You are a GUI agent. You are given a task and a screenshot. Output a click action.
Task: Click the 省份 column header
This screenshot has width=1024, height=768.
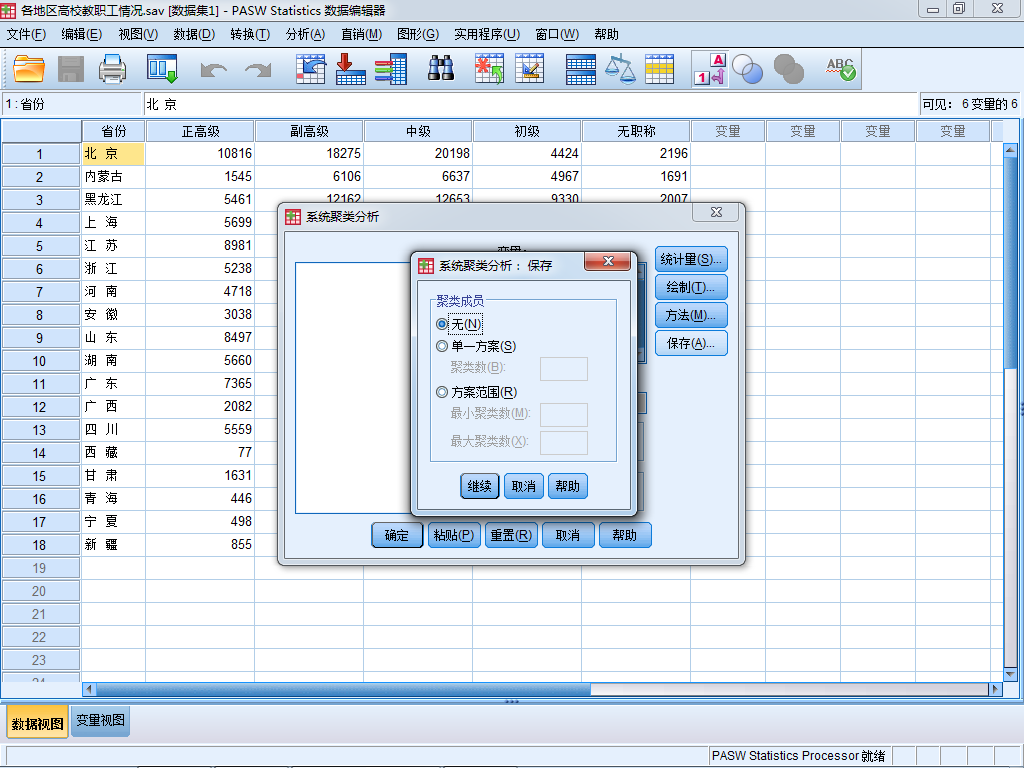[x=113, y=131]
